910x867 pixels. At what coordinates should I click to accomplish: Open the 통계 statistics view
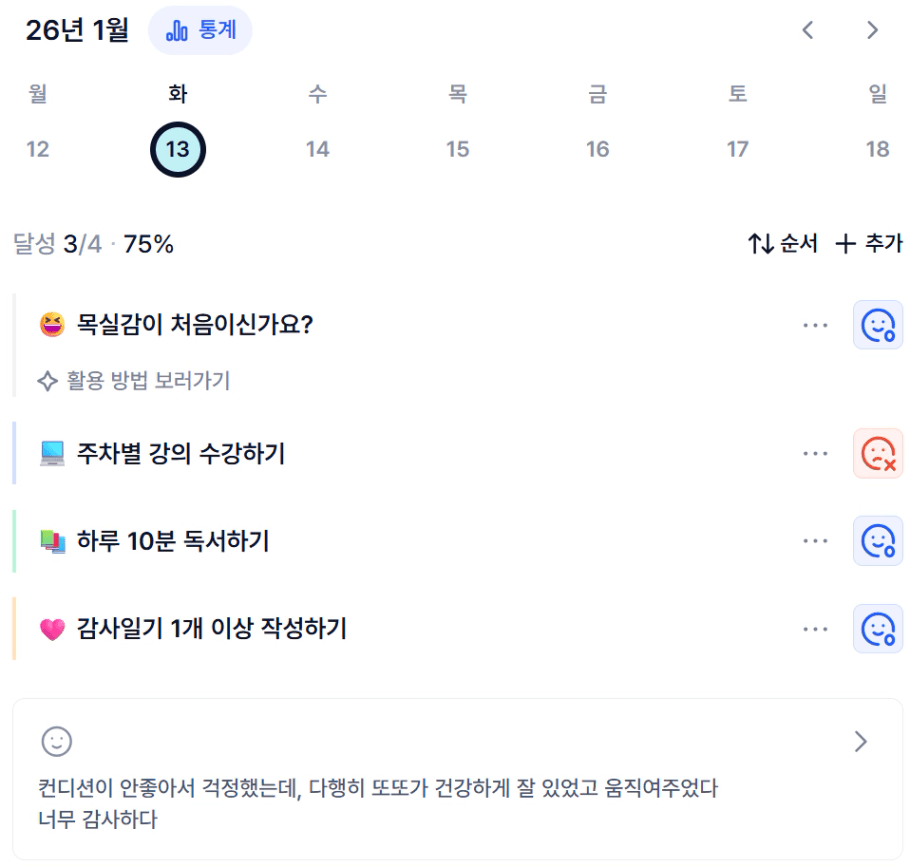[x=200, y=30]
